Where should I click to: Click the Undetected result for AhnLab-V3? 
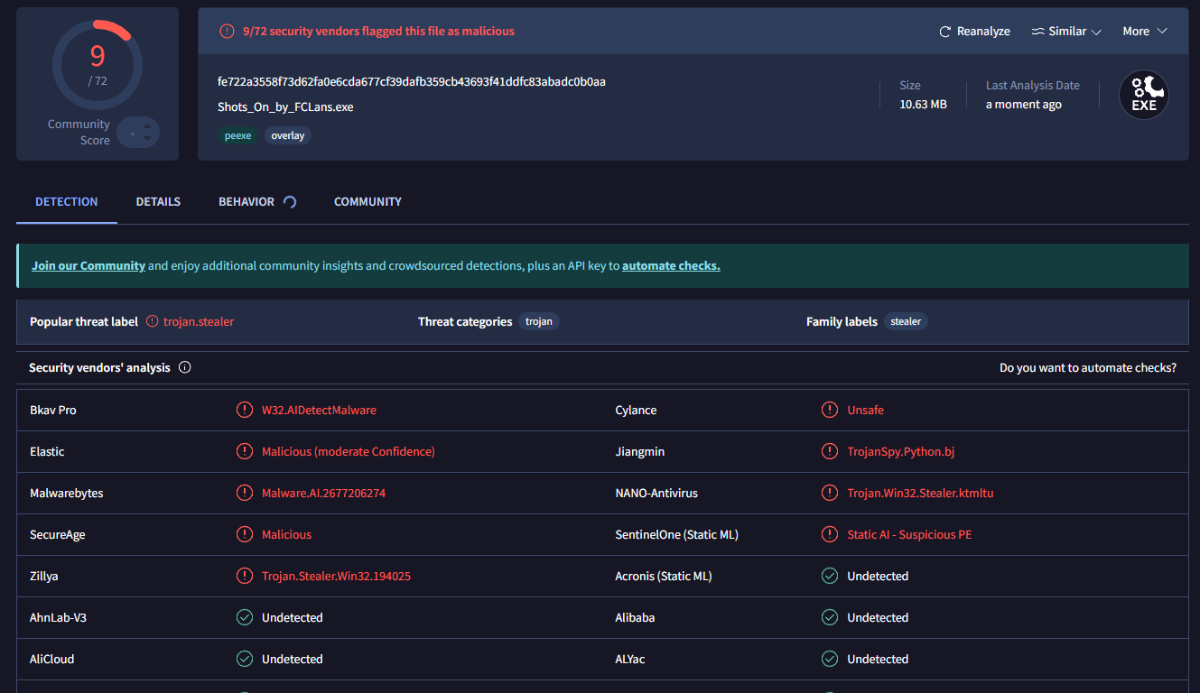point(292,618)
